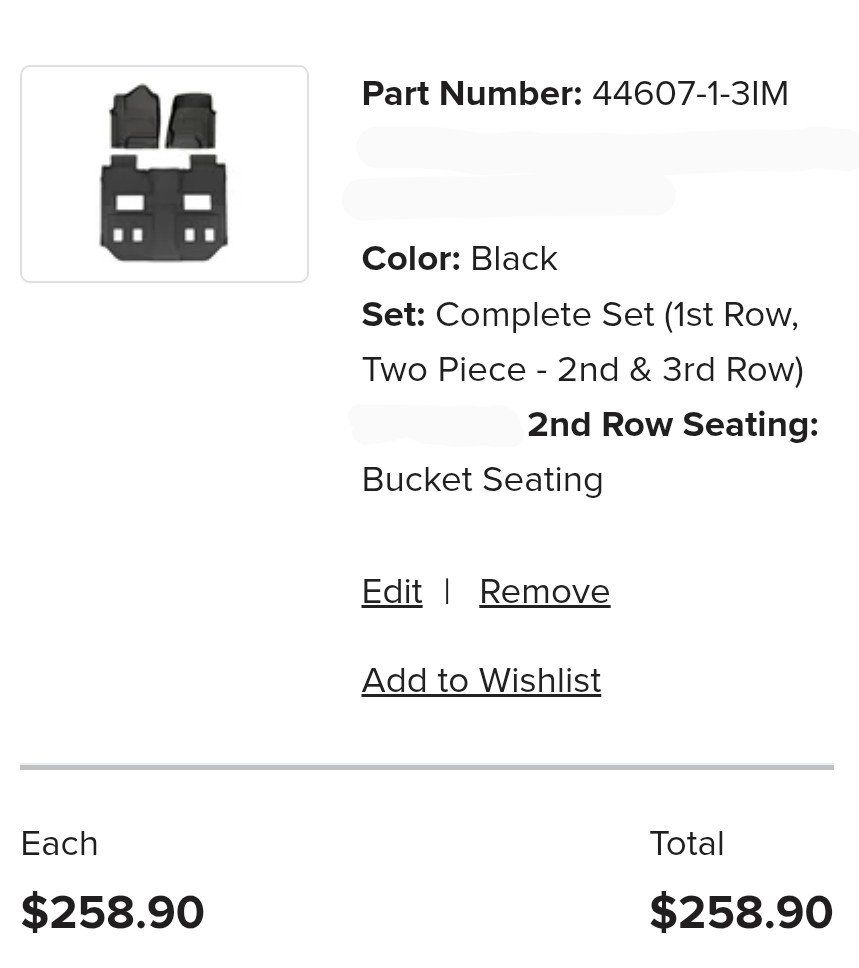The width and height of the screenshot is (859, 968).
Task: Click the Color label
Action: point(411,259)
